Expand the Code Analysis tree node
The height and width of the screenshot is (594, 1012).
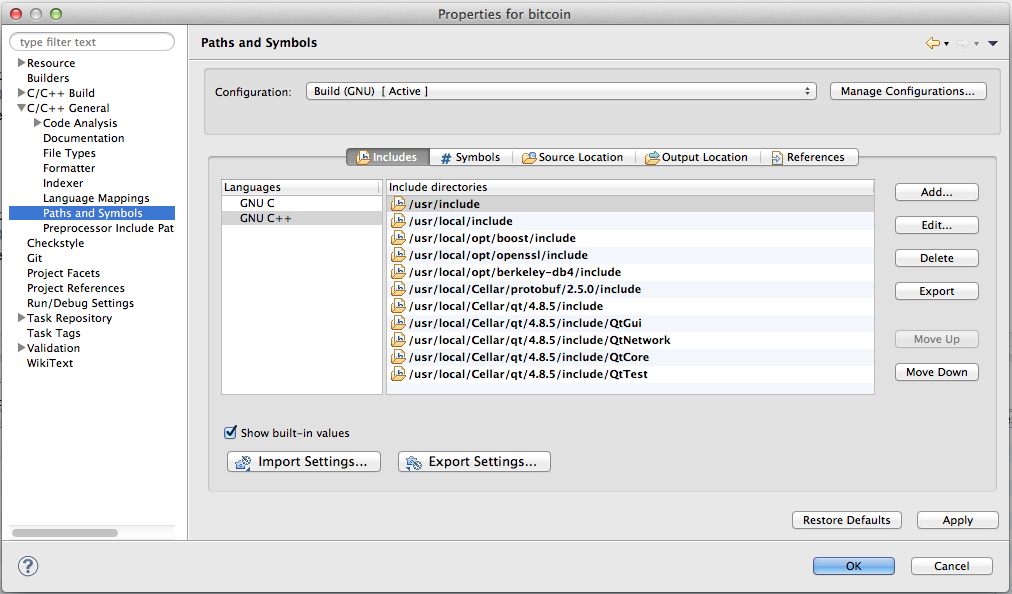[37, 123]
